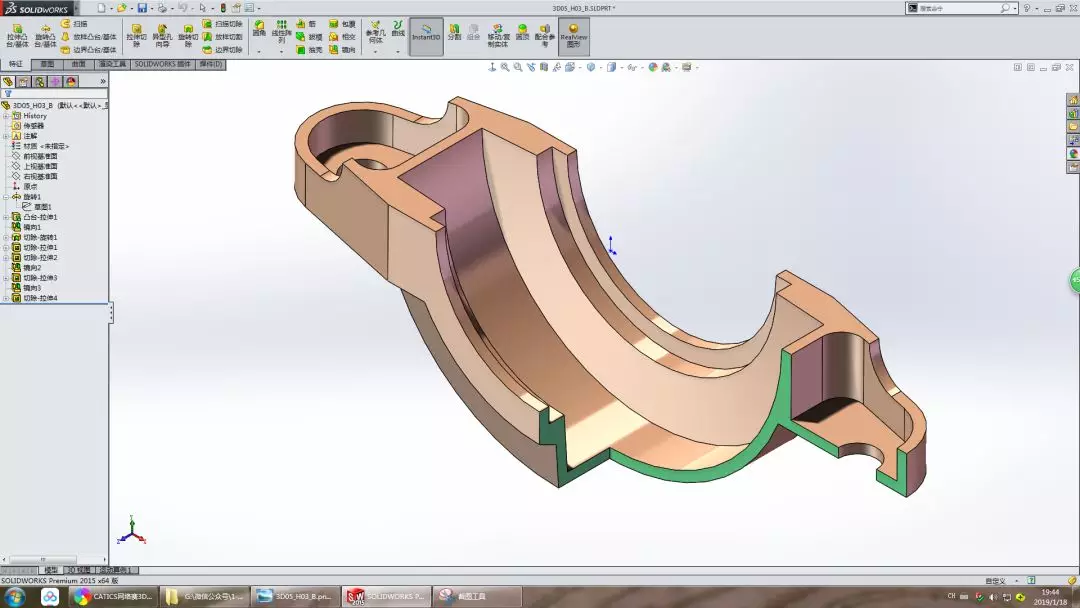Viewport: 1080px width, 608px height.
Task: Expand the feature manager panel chevron (»)
Action: coord(103,81)
